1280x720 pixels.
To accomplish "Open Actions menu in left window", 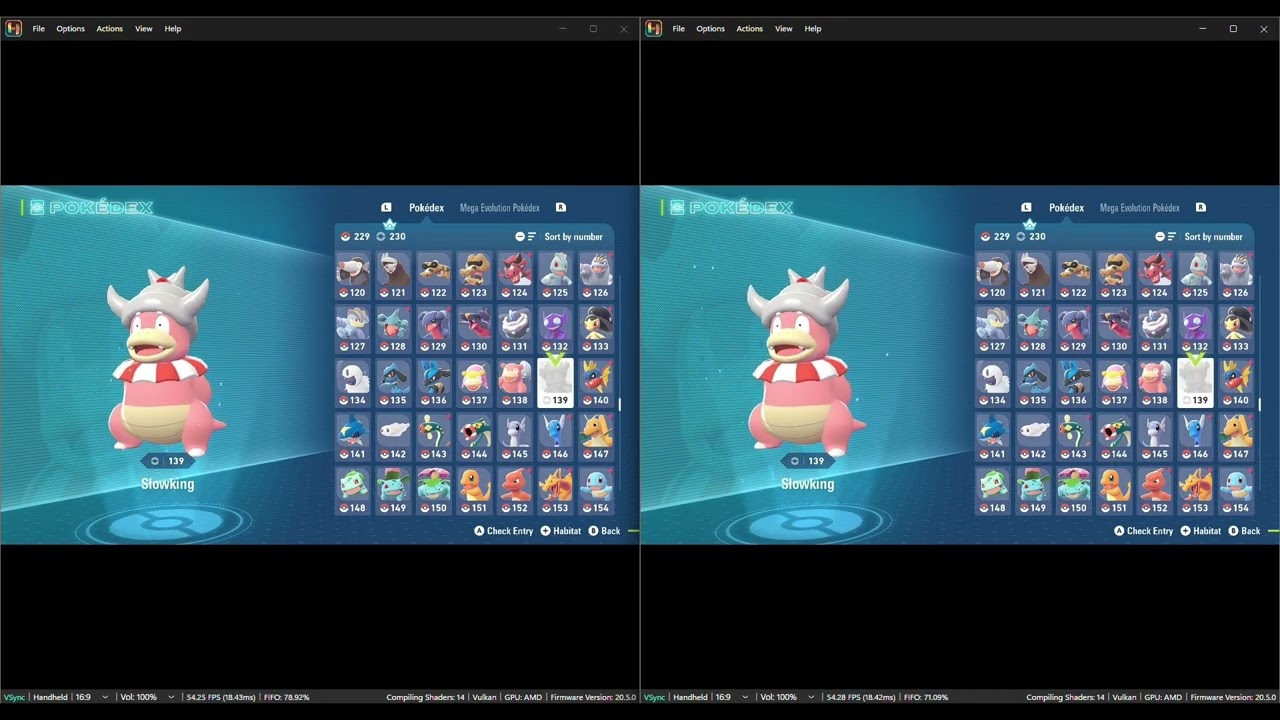I will point(109,29).
